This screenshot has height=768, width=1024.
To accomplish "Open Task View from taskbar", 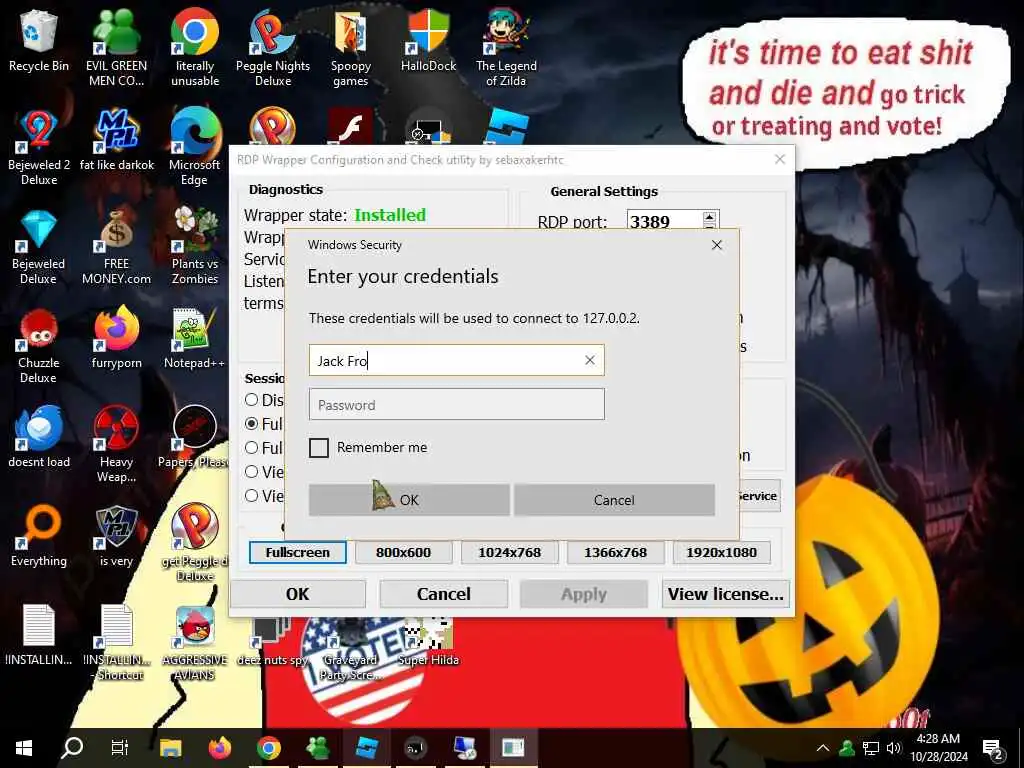I will [x=120, y=748].
